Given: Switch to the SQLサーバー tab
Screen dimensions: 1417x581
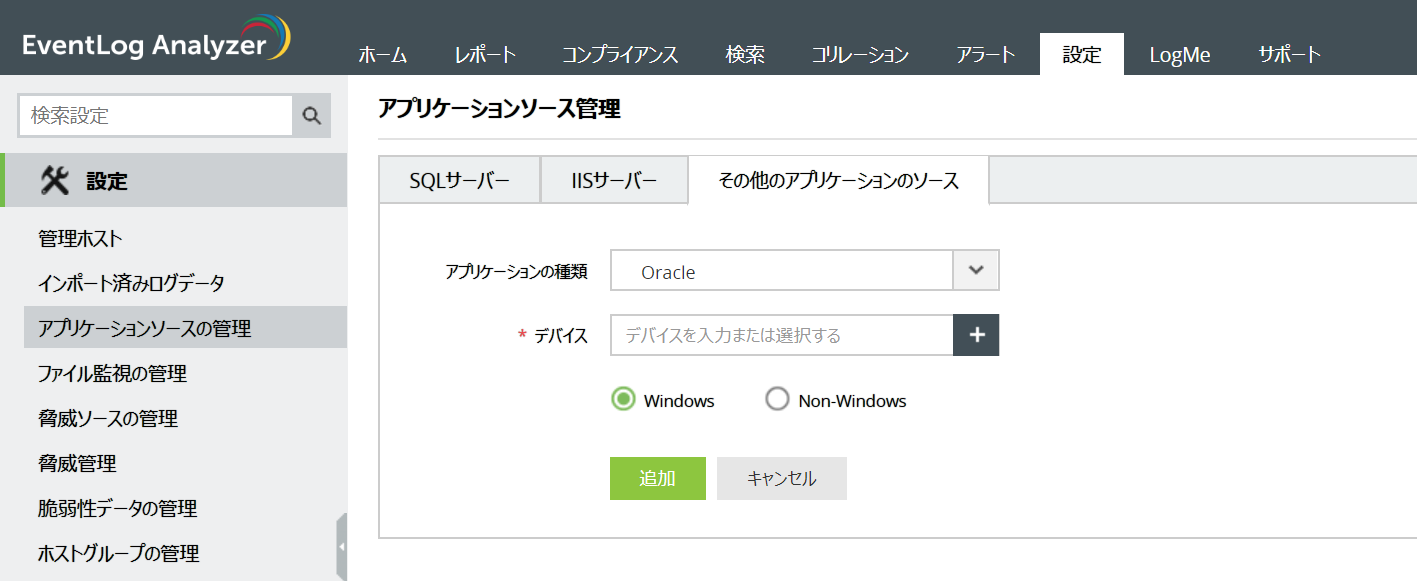Looking at the screenshot, I should [x=460, y=181].
